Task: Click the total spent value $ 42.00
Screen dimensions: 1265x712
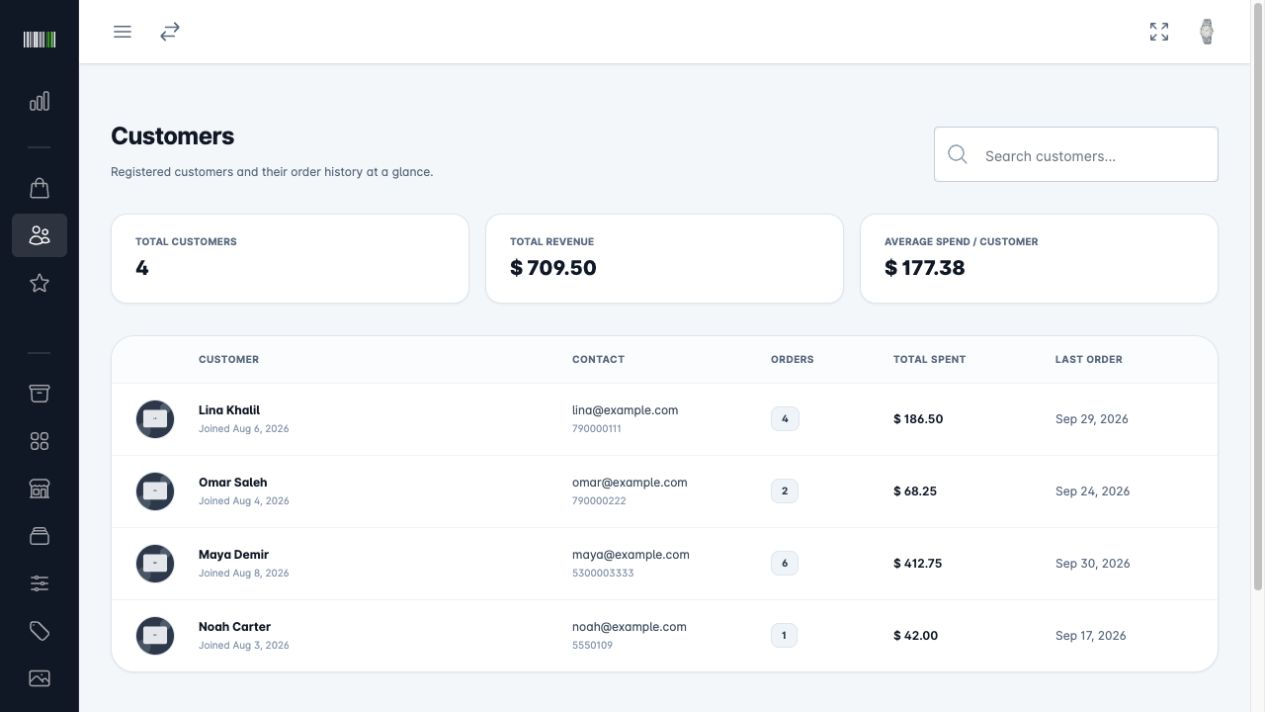Action: [916, 635]
